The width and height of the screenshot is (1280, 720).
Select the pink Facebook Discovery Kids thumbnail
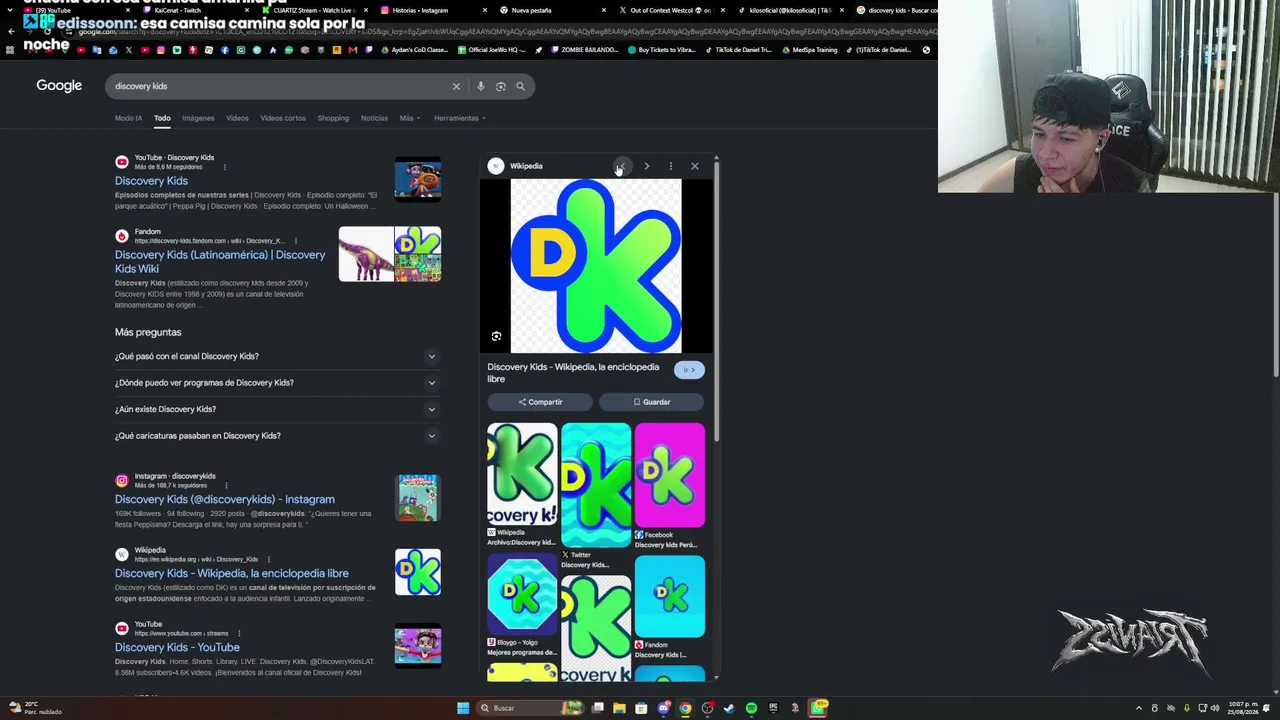[x=670, y=476]
